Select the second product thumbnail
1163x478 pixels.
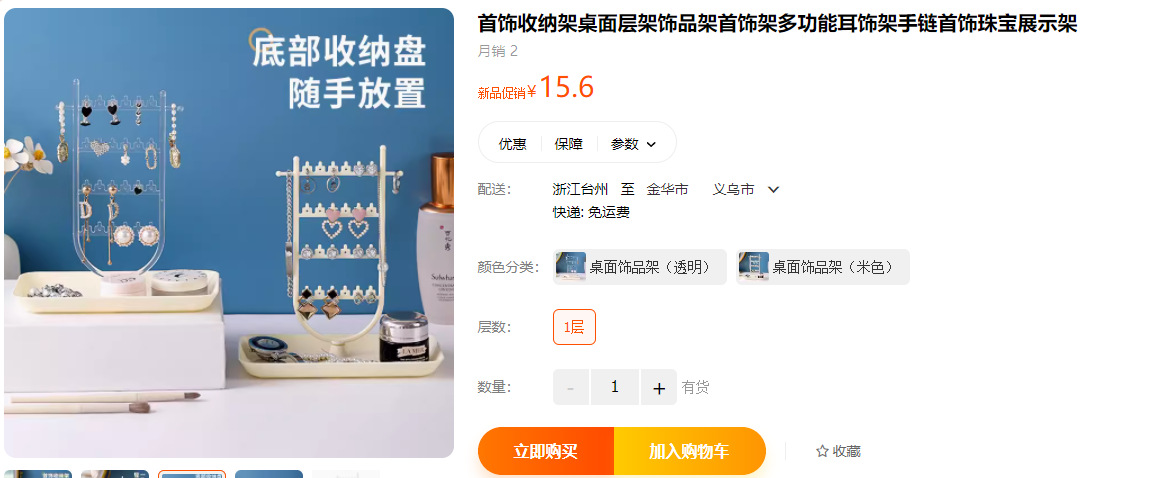coord(115,474)
